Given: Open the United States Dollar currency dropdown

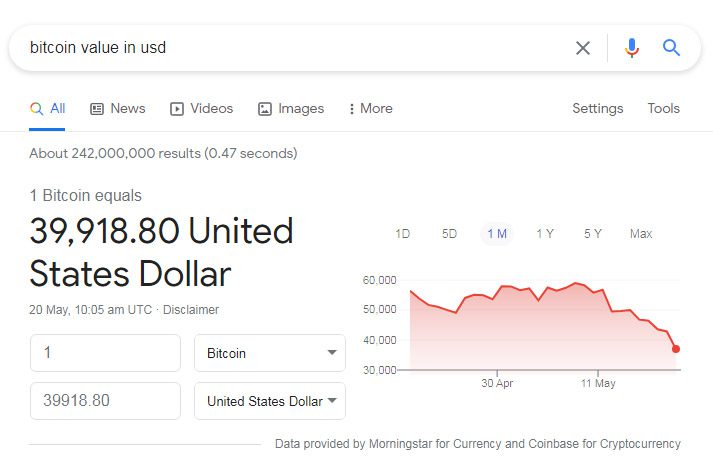Looking at the screenshot, I should [x=270, y=401].
